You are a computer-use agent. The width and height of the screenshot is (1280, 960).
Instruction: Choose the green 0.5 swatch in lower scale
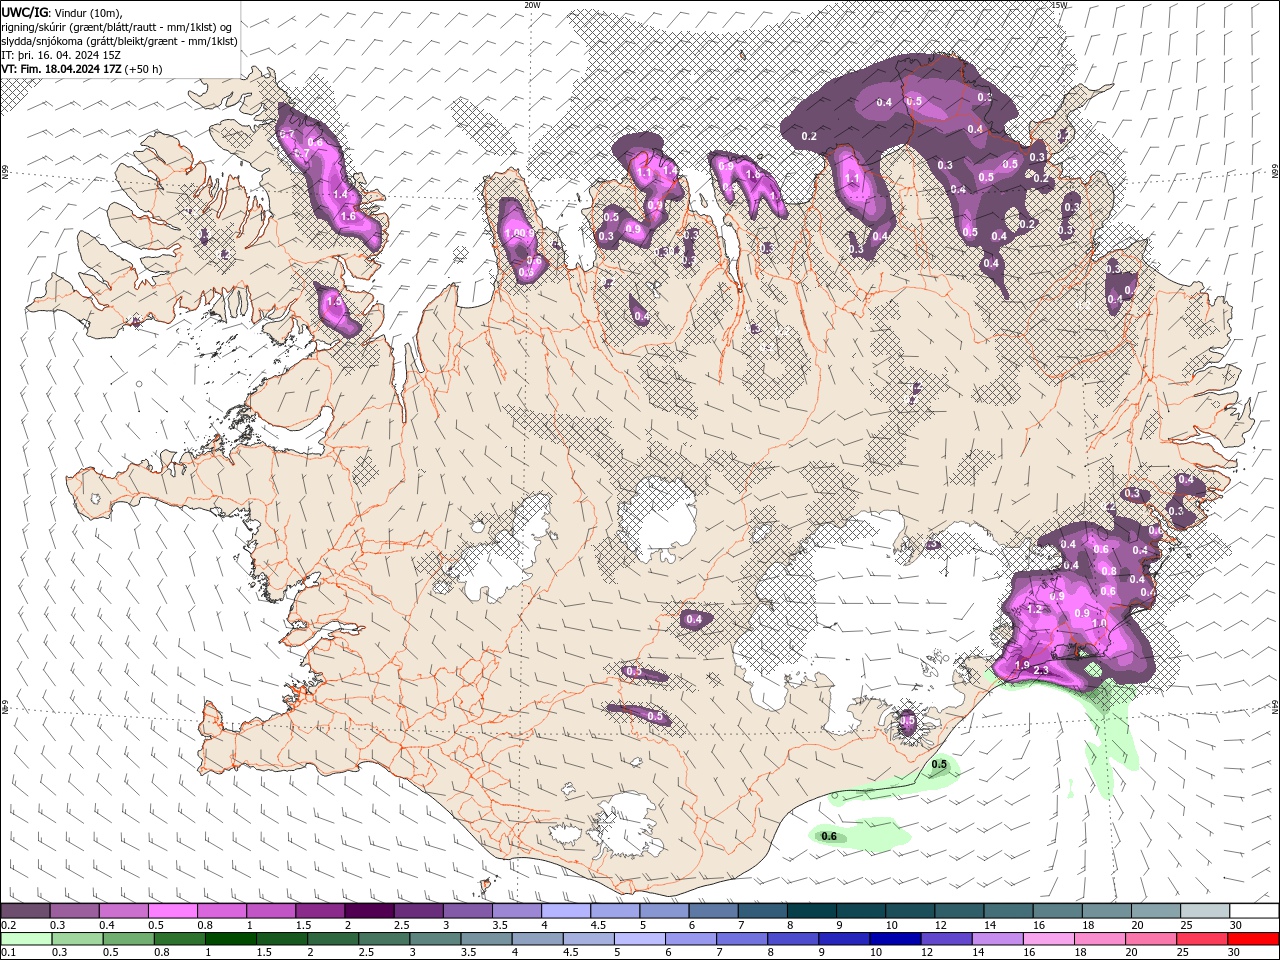pyautogui.click(x=128, y=939)
